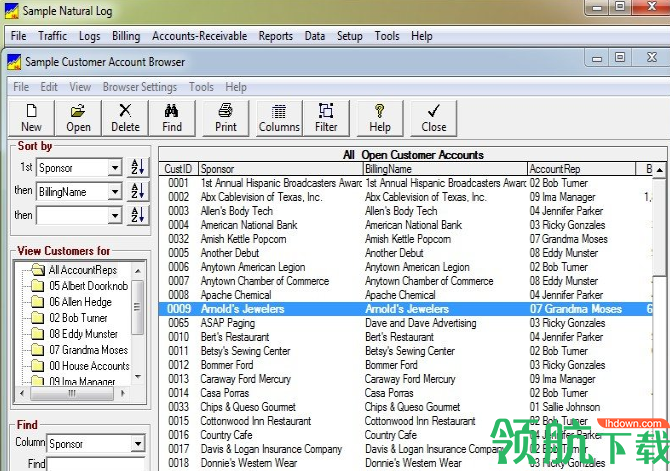Screen dimensions: 670x471
Task: Click the AccountRep column header
Action: pyautogui.click(x=582, y=169)
